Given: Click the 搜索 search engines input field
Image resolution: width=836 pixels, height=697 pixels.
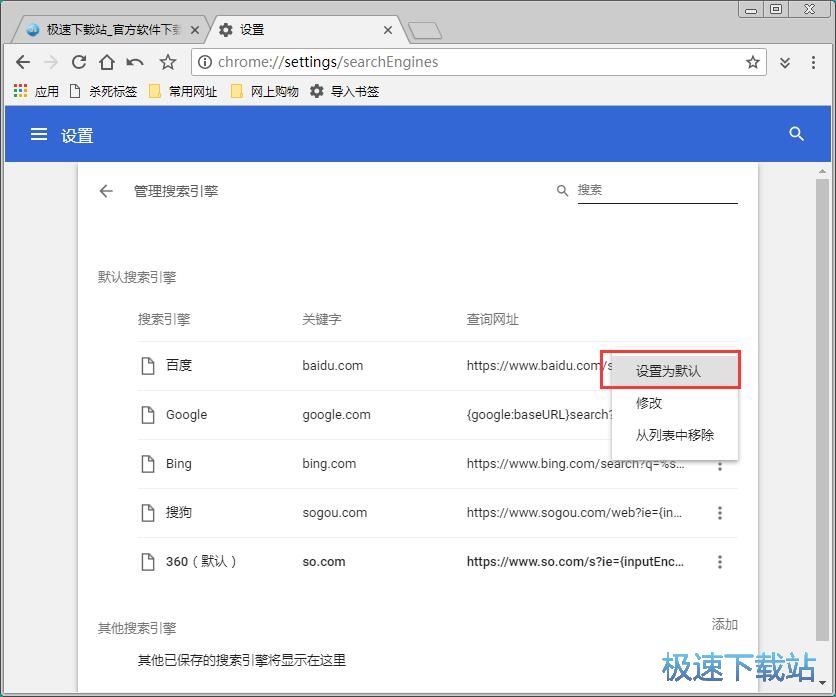Looking at the screenshot, I should point(656,190).
